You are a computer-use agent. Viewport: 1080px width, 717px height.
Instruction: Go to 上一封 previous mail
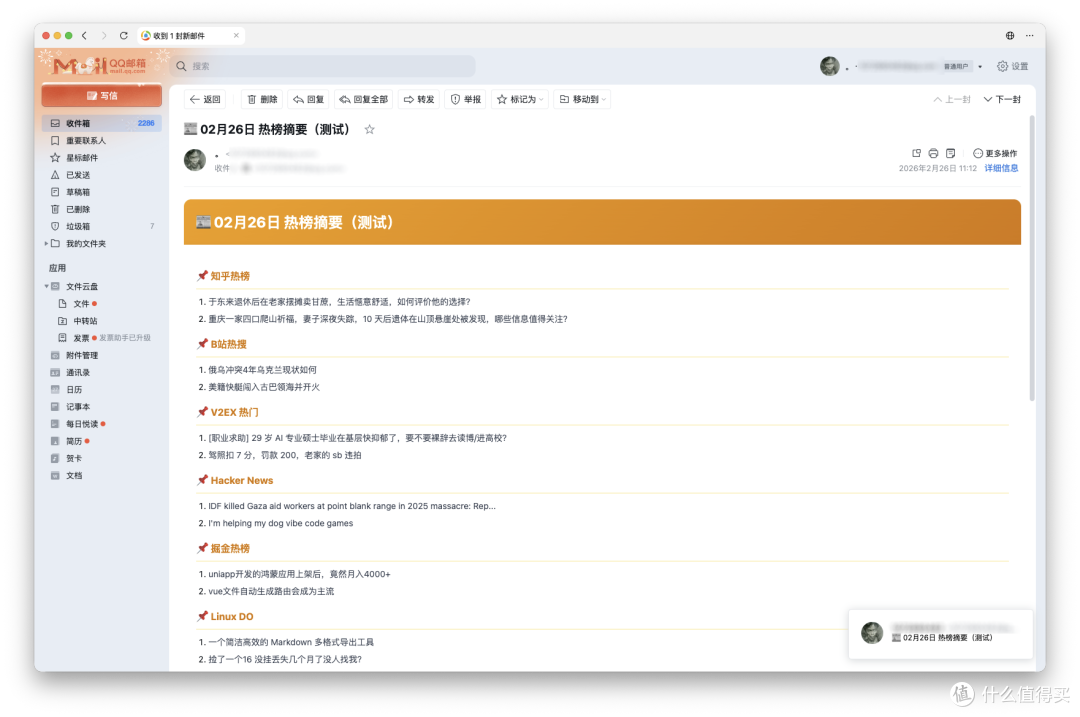click(952, 99)
